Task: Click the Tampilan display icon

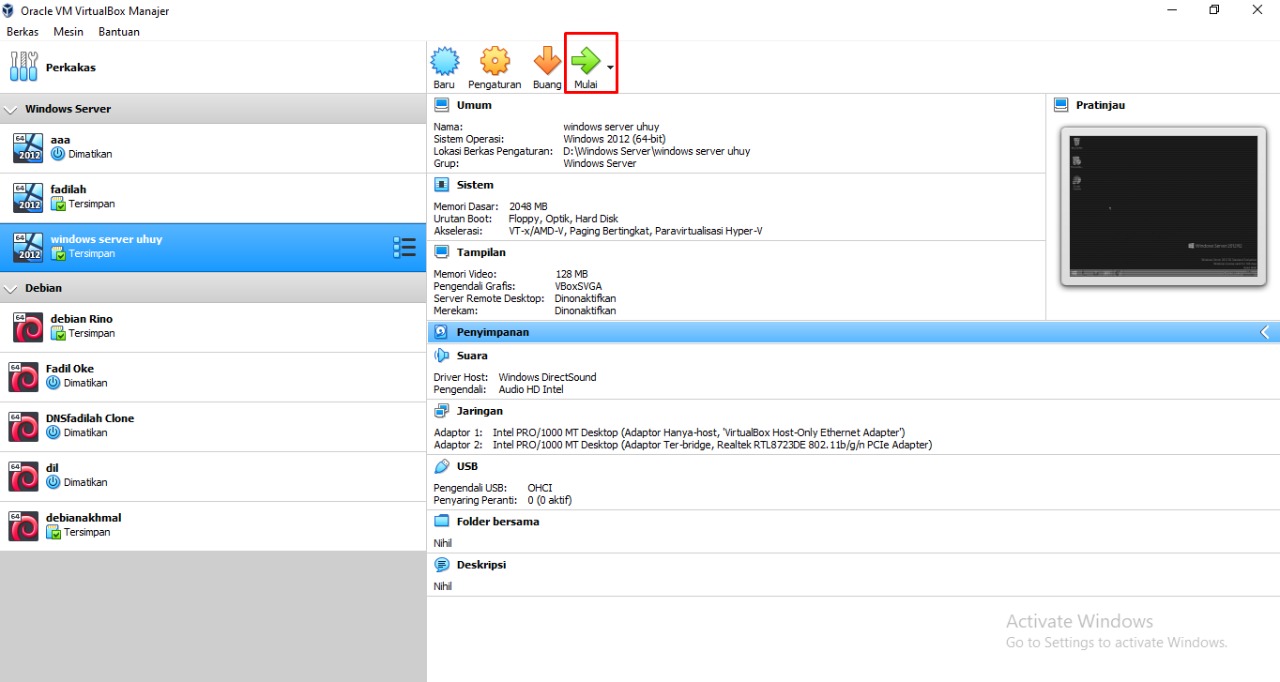Action: (x=442, y=253)
